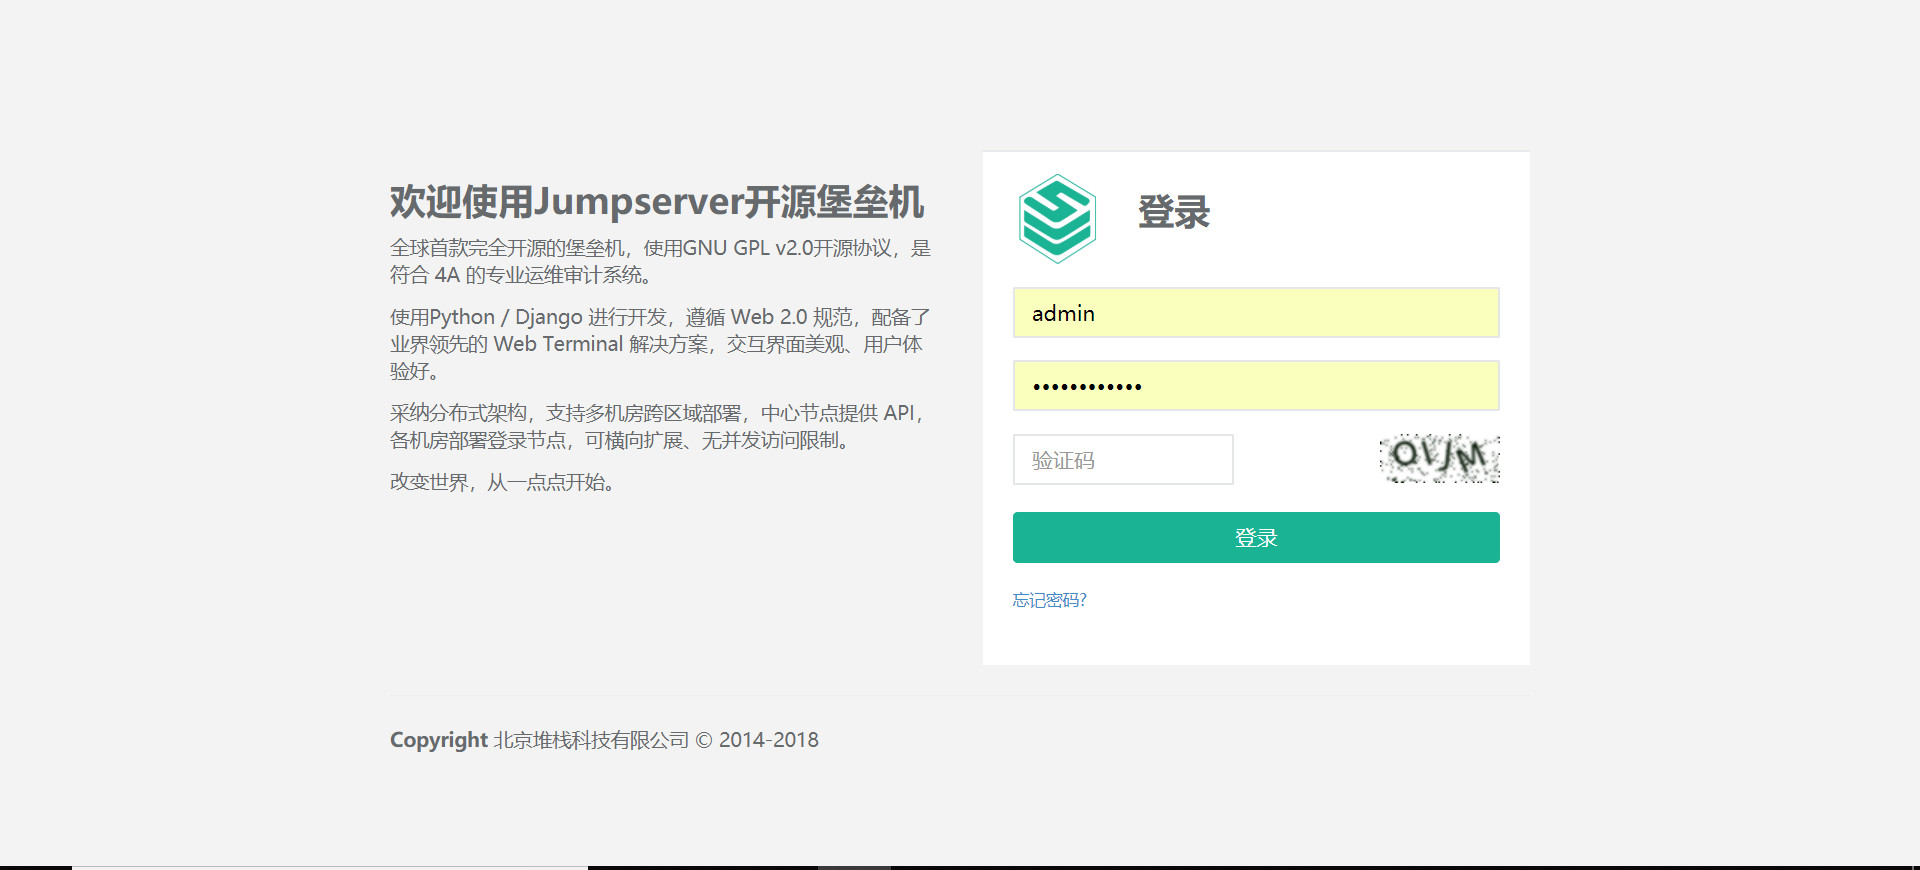Click the 登录 heading text
The image size is (1920, 870).
[x=1174, y=212]
